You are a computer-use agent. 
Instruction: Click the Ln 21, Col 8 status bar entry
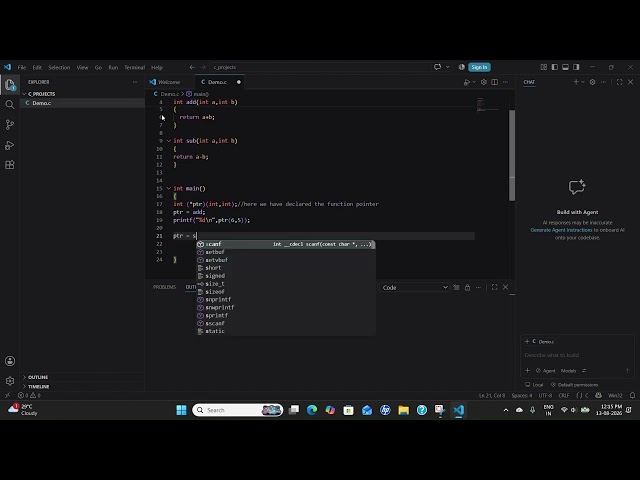click(492, 395)
